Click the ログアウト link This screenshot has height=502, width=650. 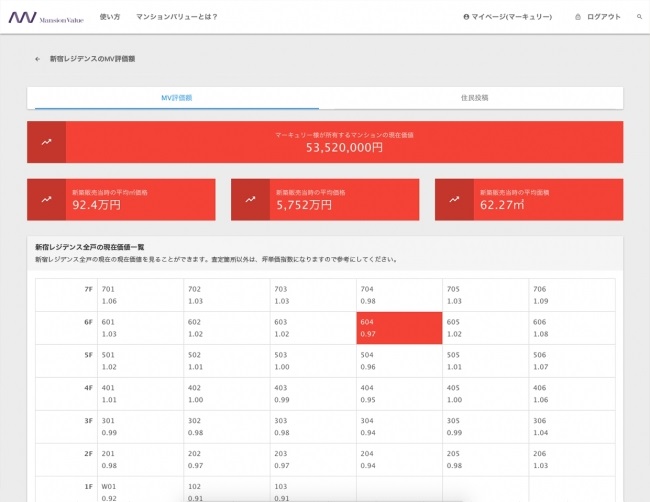pos(603,17)
